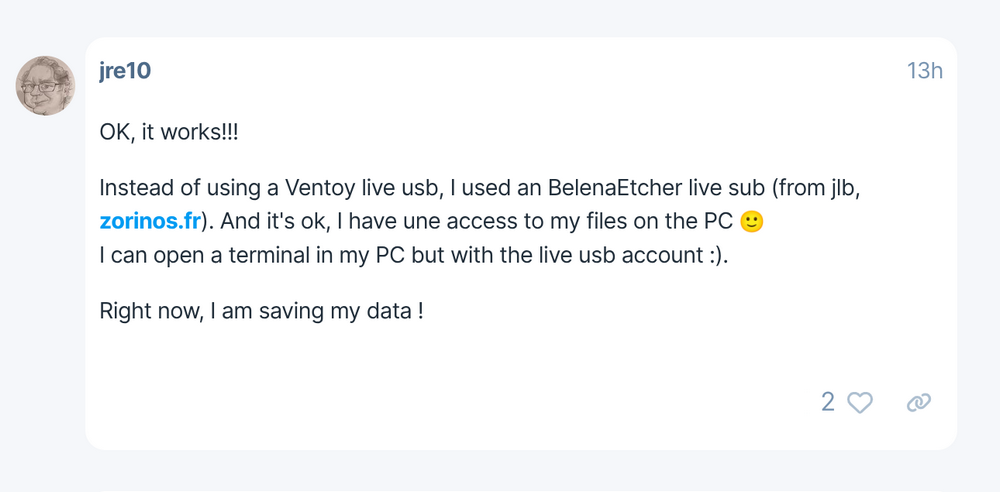Show who liked via the 2 count
Screen dimensions: 1000x492
828,402
